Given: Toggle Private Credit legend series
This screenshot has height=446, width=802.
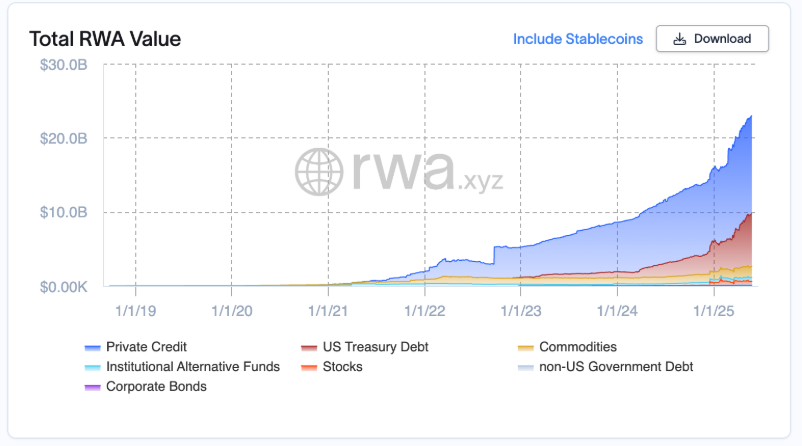Looking at the screenshot, I should tap(147, 347).
